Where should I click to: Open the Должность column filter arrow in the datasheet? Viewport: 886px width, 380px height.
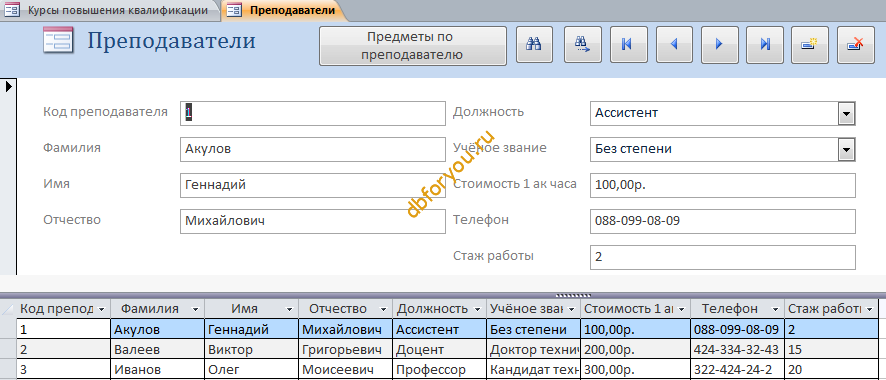click(x=478, y=309)
